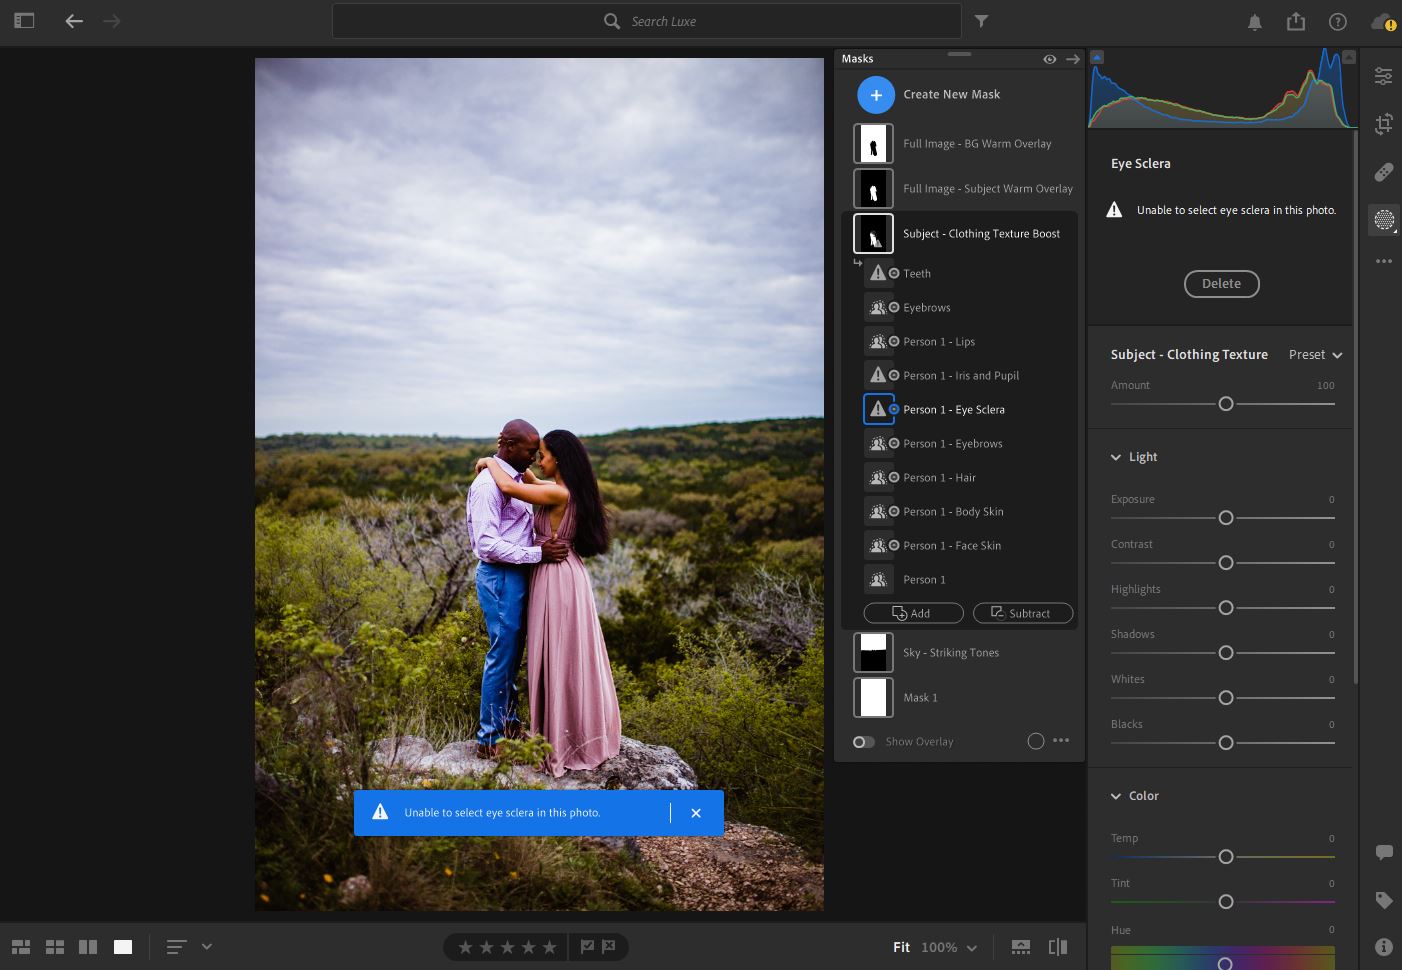Open the filter funnel next to search
1402x970 pixels.
coord(982,21)
